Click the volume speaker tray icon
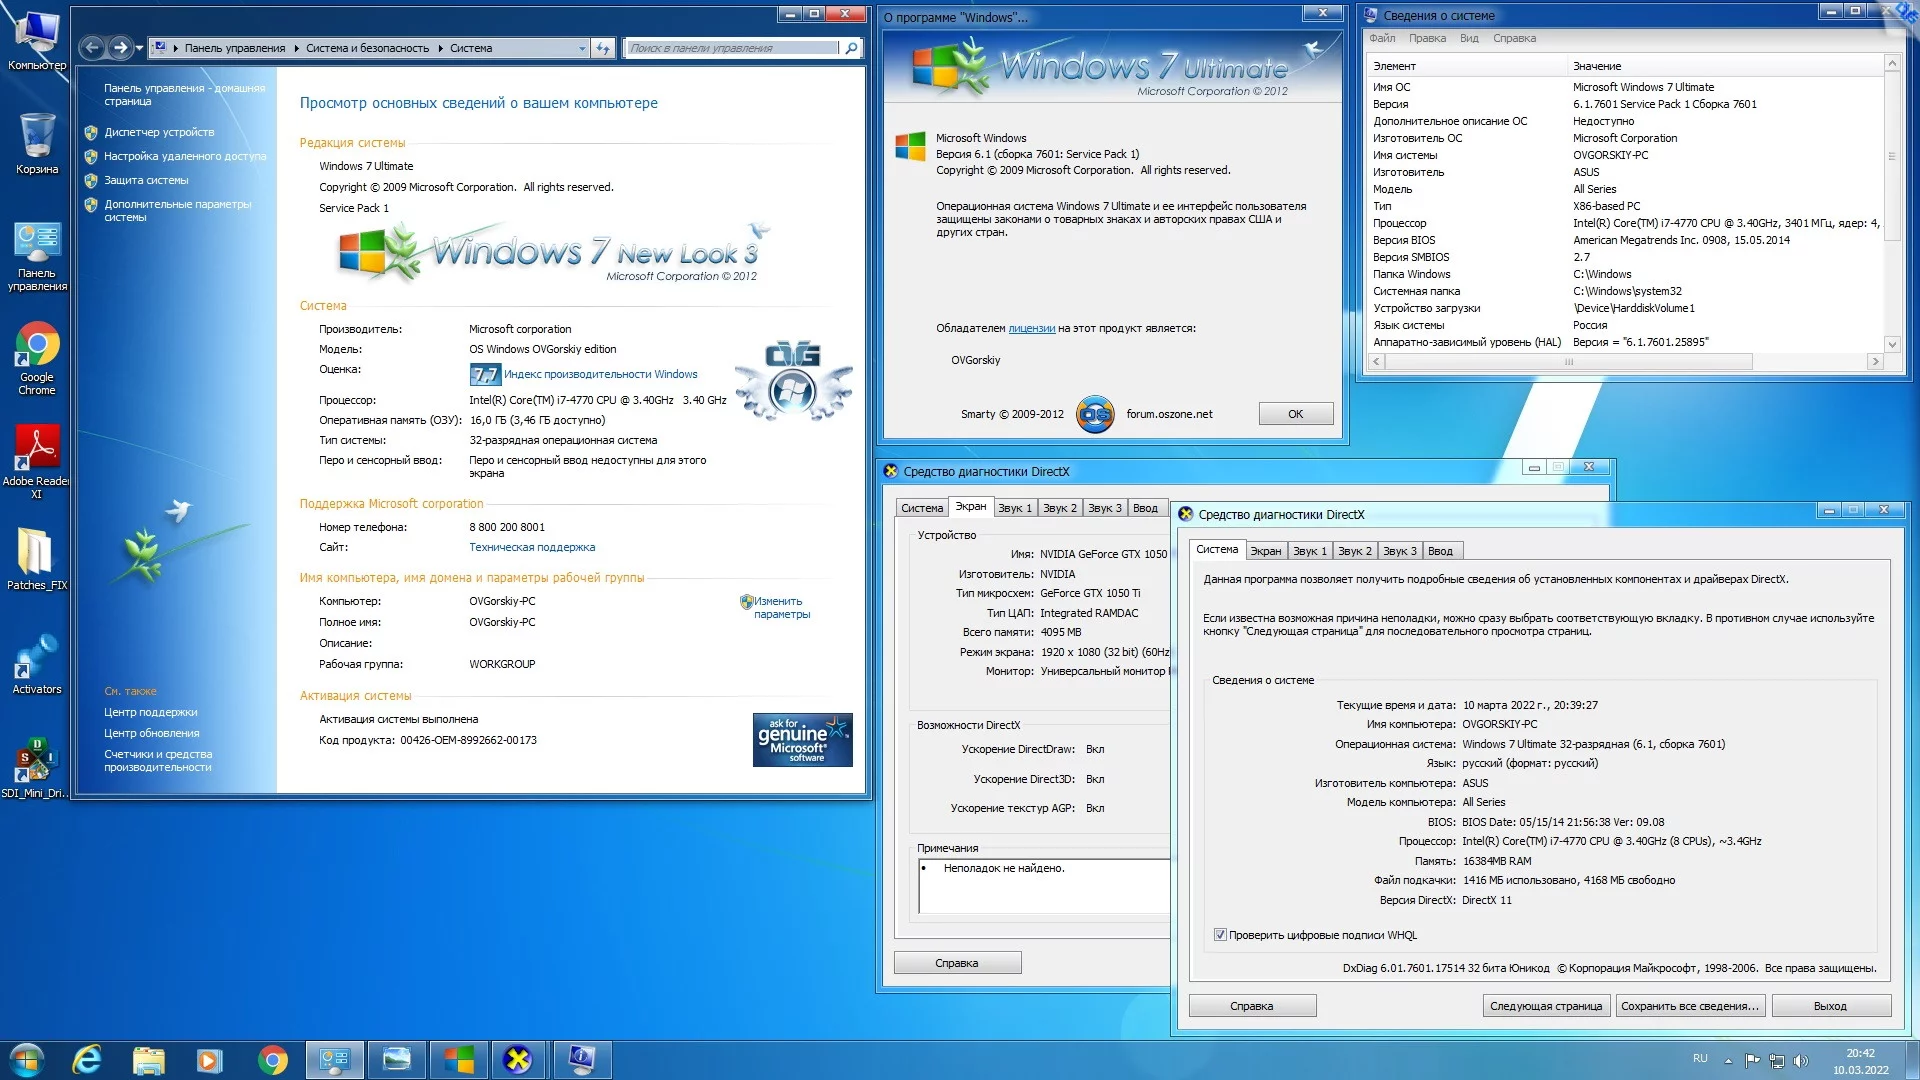1920x1080 pixels. pyautogui.click(x=1801, y=1060)
